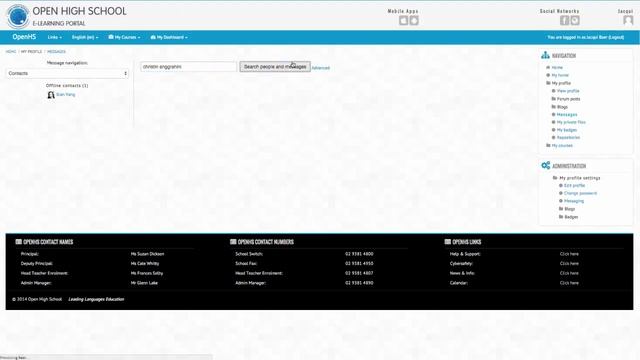Viewport: 640px width, 360px height.
Task: Click the MESSAGES breadcrumb
Action: (56, 52)
